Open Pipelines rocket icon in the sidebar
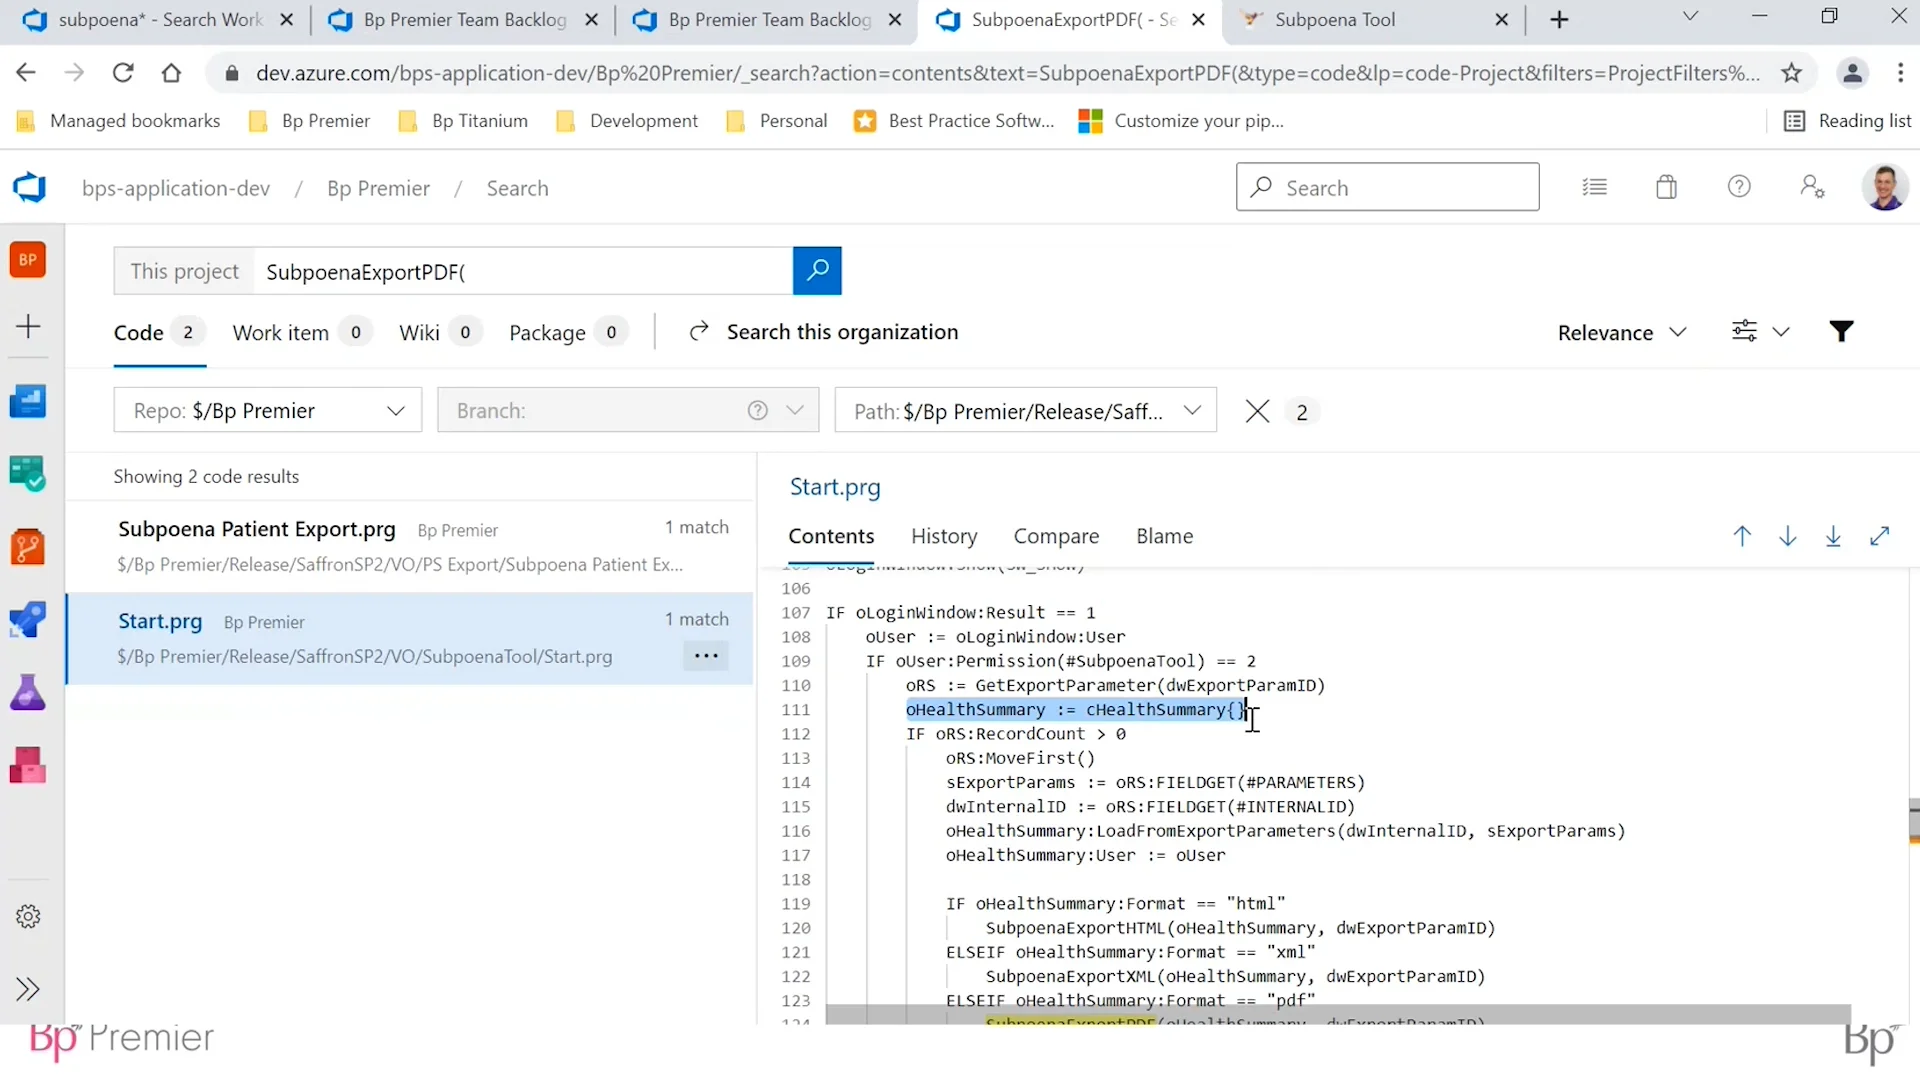This screenshot has height=1080, width=1920. [28, 620]
